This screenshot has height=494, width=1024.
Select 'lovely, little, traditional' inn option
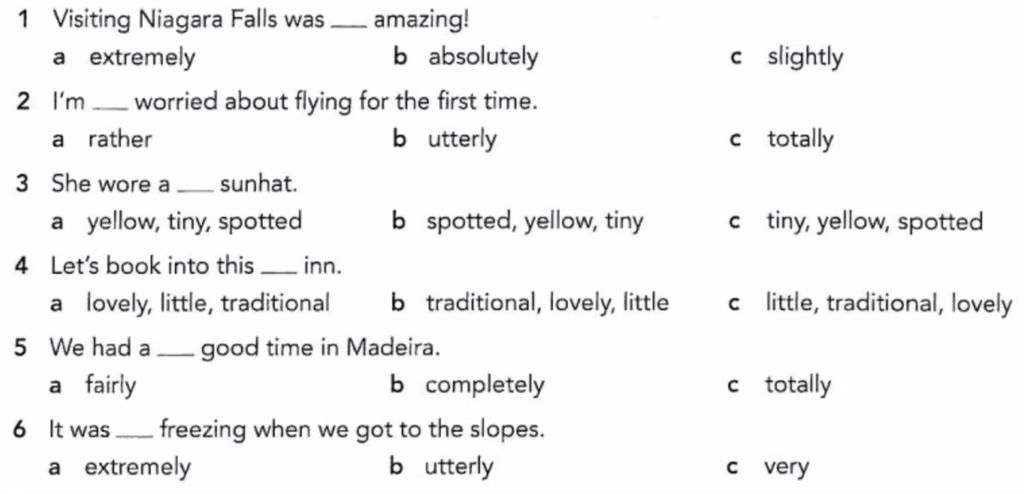tap(208, 303)
